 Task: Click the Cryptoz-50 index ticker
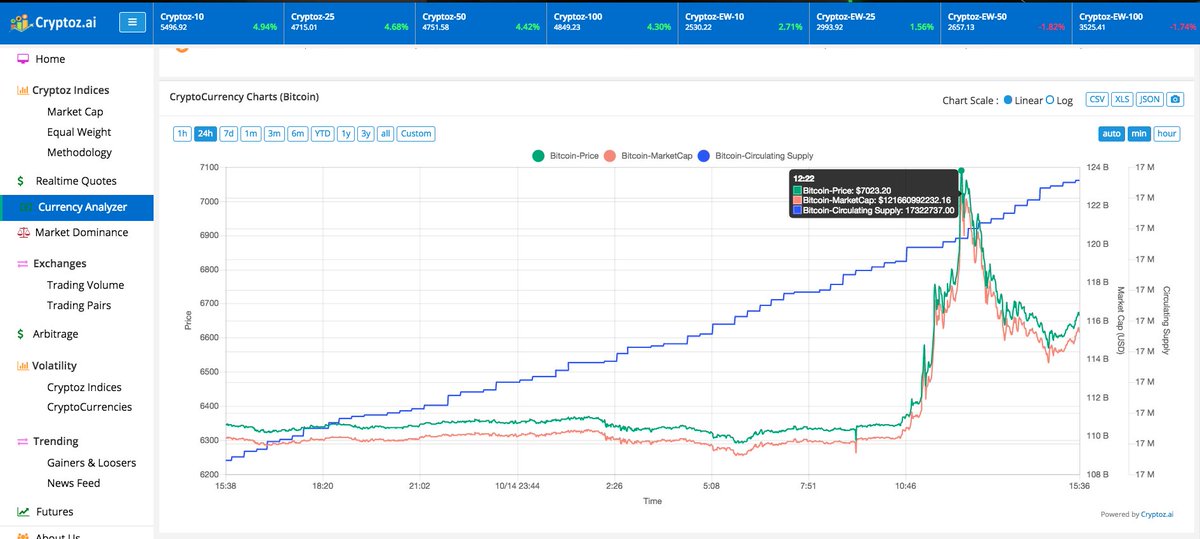[x=481, y=21]
